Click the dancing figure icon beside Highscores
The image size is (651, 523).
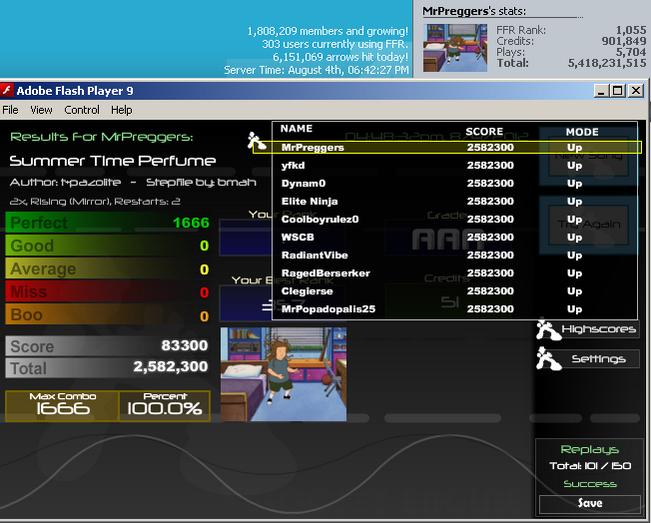548,330
